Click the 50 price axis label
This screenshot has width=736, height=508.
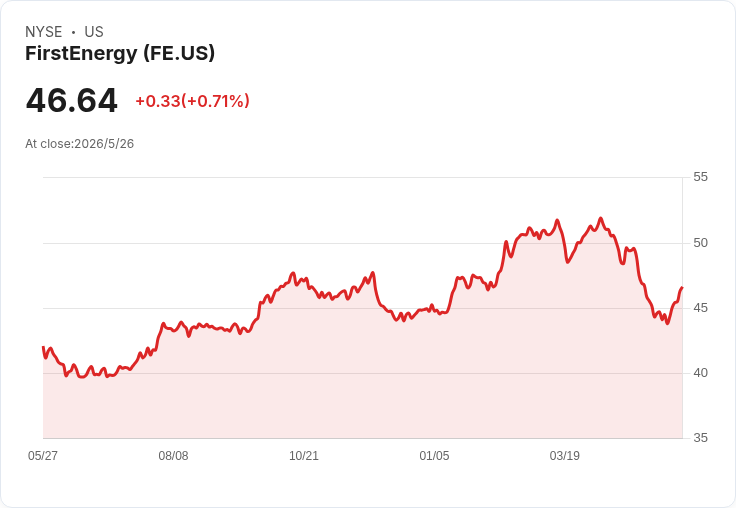tap(700, 243)
